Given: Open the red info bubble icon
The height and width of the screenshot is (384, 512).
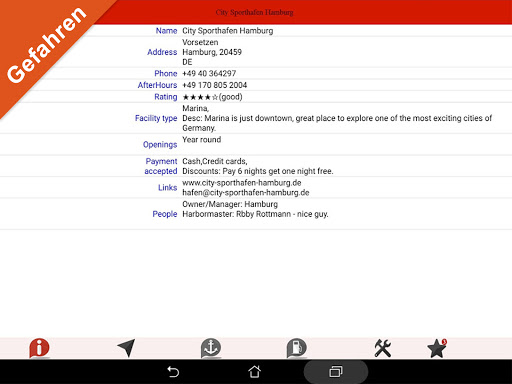Looking at the screenshot, I should click(39, 348).
